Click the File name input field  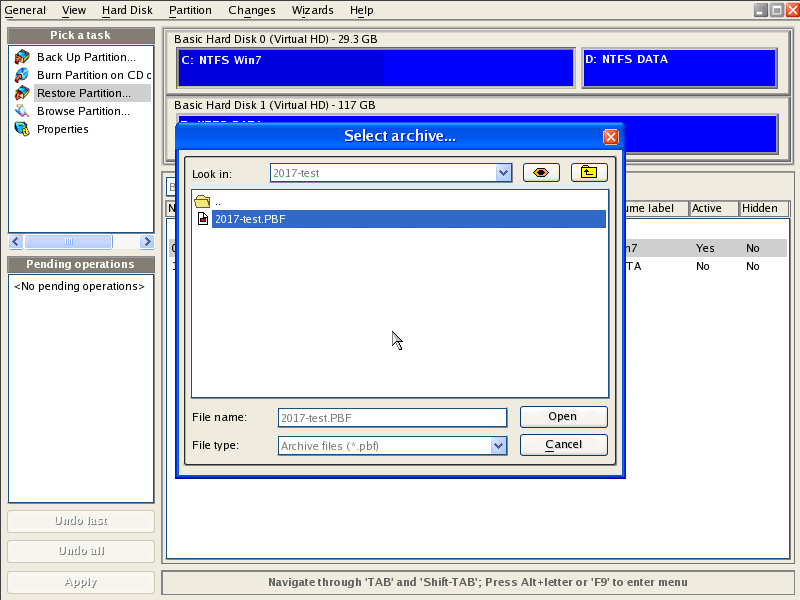point(392,417)
